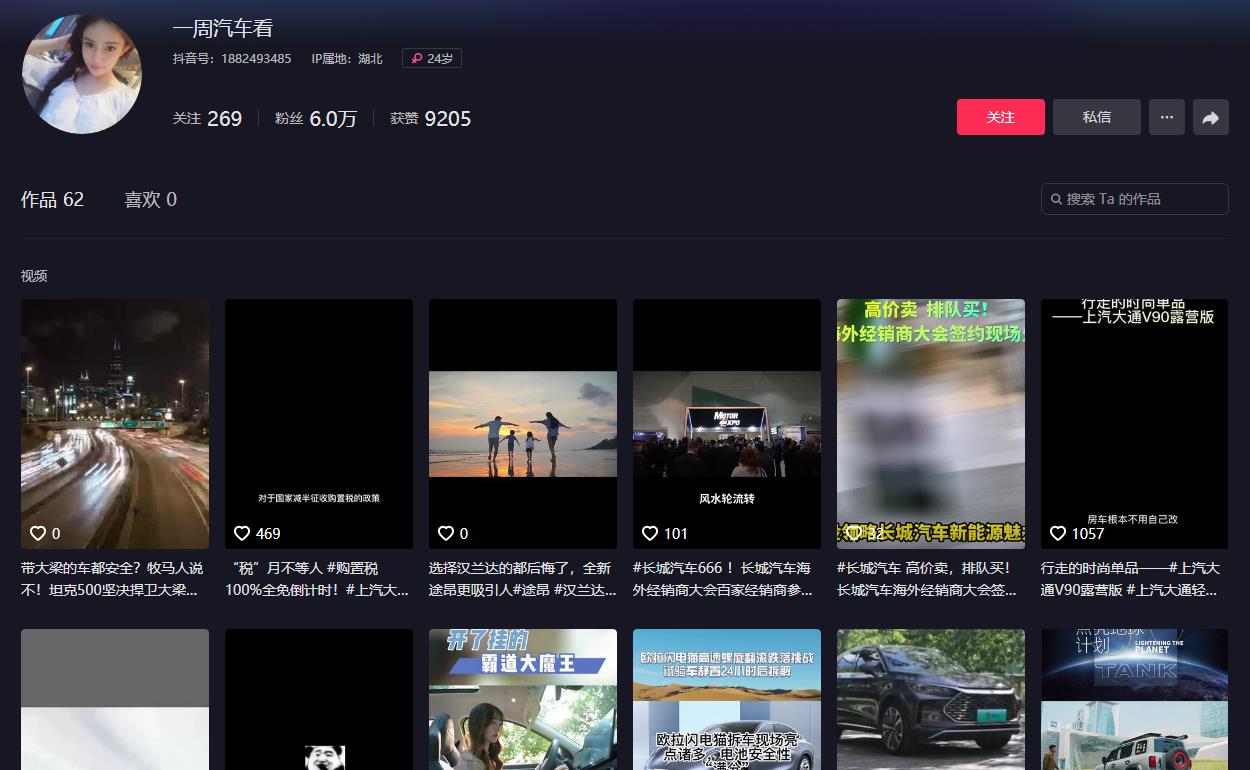Screen dimensions: 1250x770
Task: Open the 高价卖 排队买 video thumbnail
Action: pos(931,424)
